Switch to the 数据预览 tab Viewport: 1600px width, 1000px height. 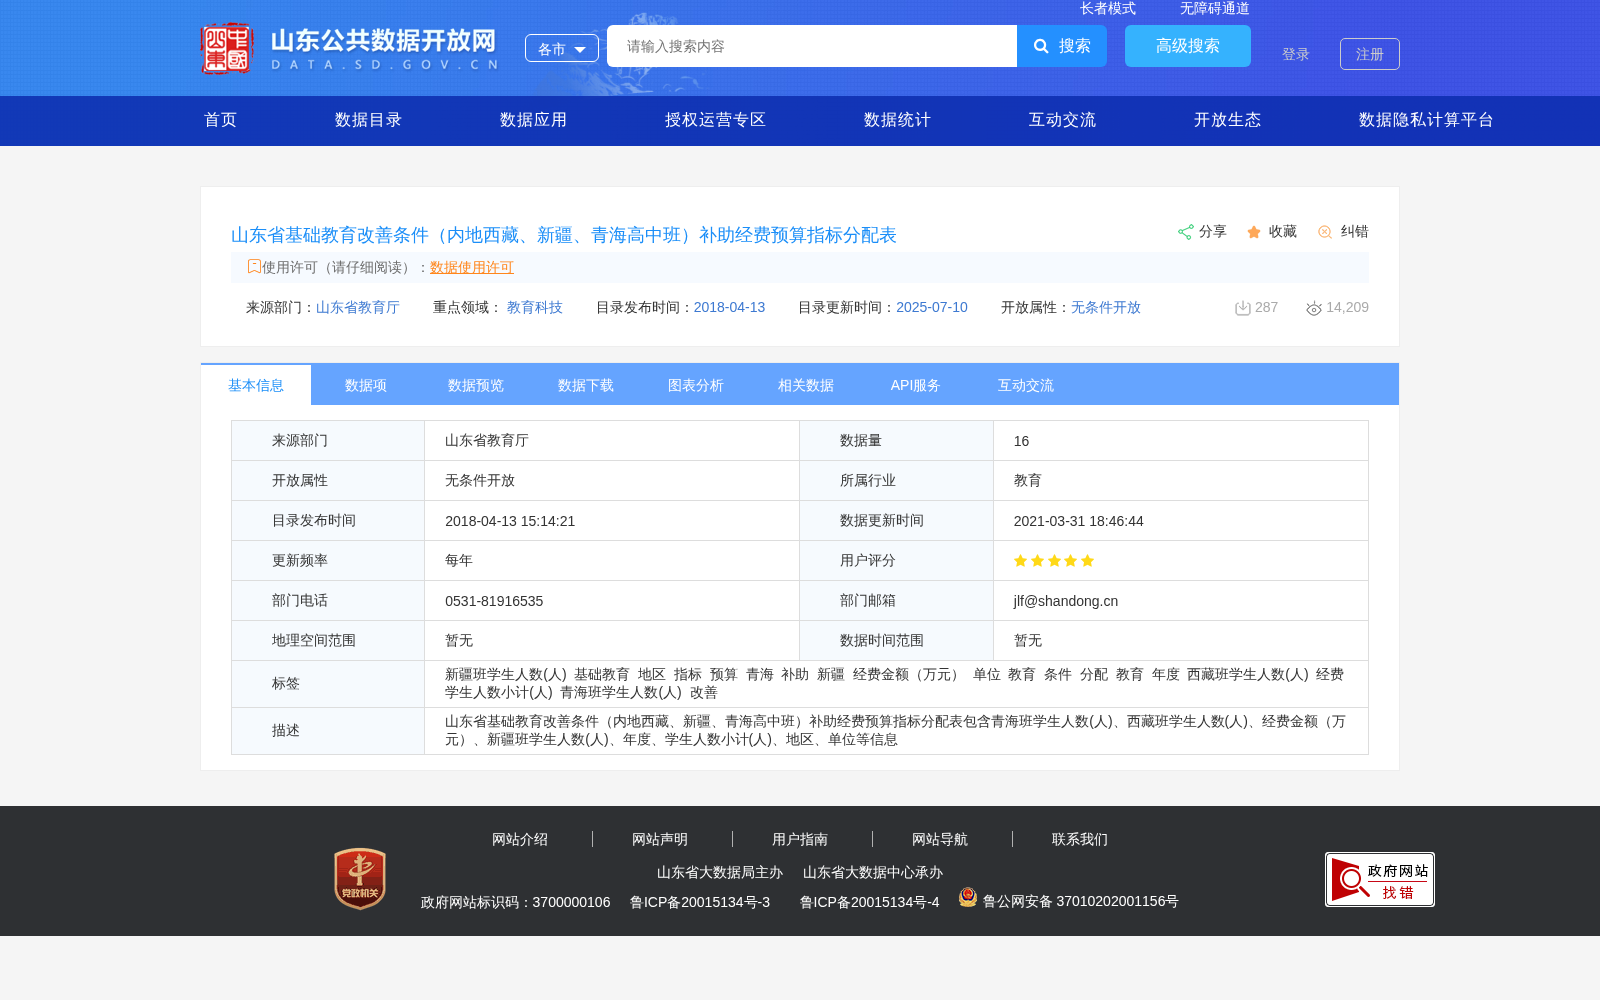(x=476, y=385)
